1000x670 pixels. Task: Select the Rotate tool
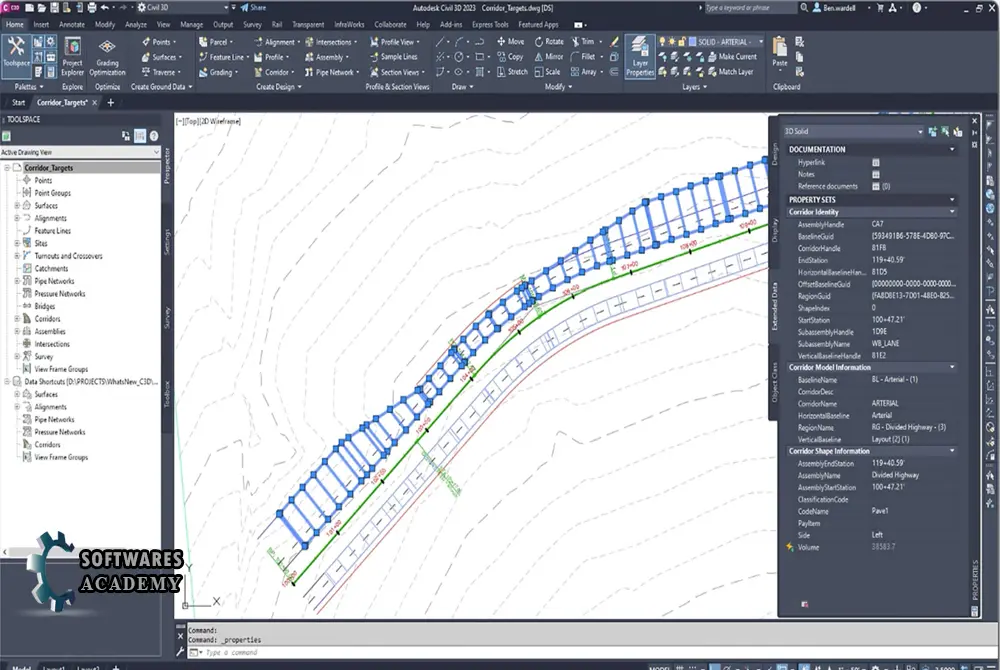pyautogui.click(x=549, y=41)
